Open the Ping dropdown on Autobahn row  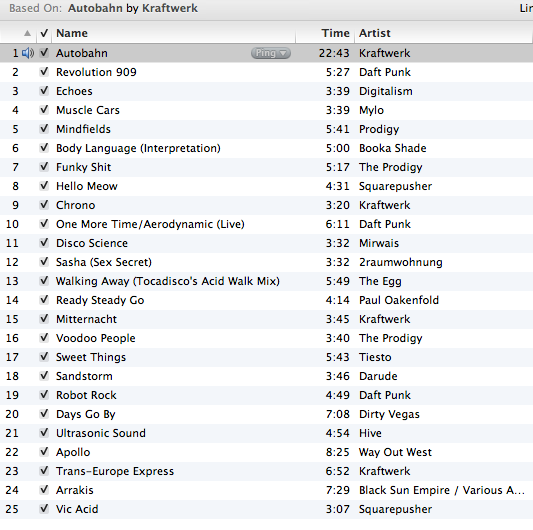pos(271,53)
